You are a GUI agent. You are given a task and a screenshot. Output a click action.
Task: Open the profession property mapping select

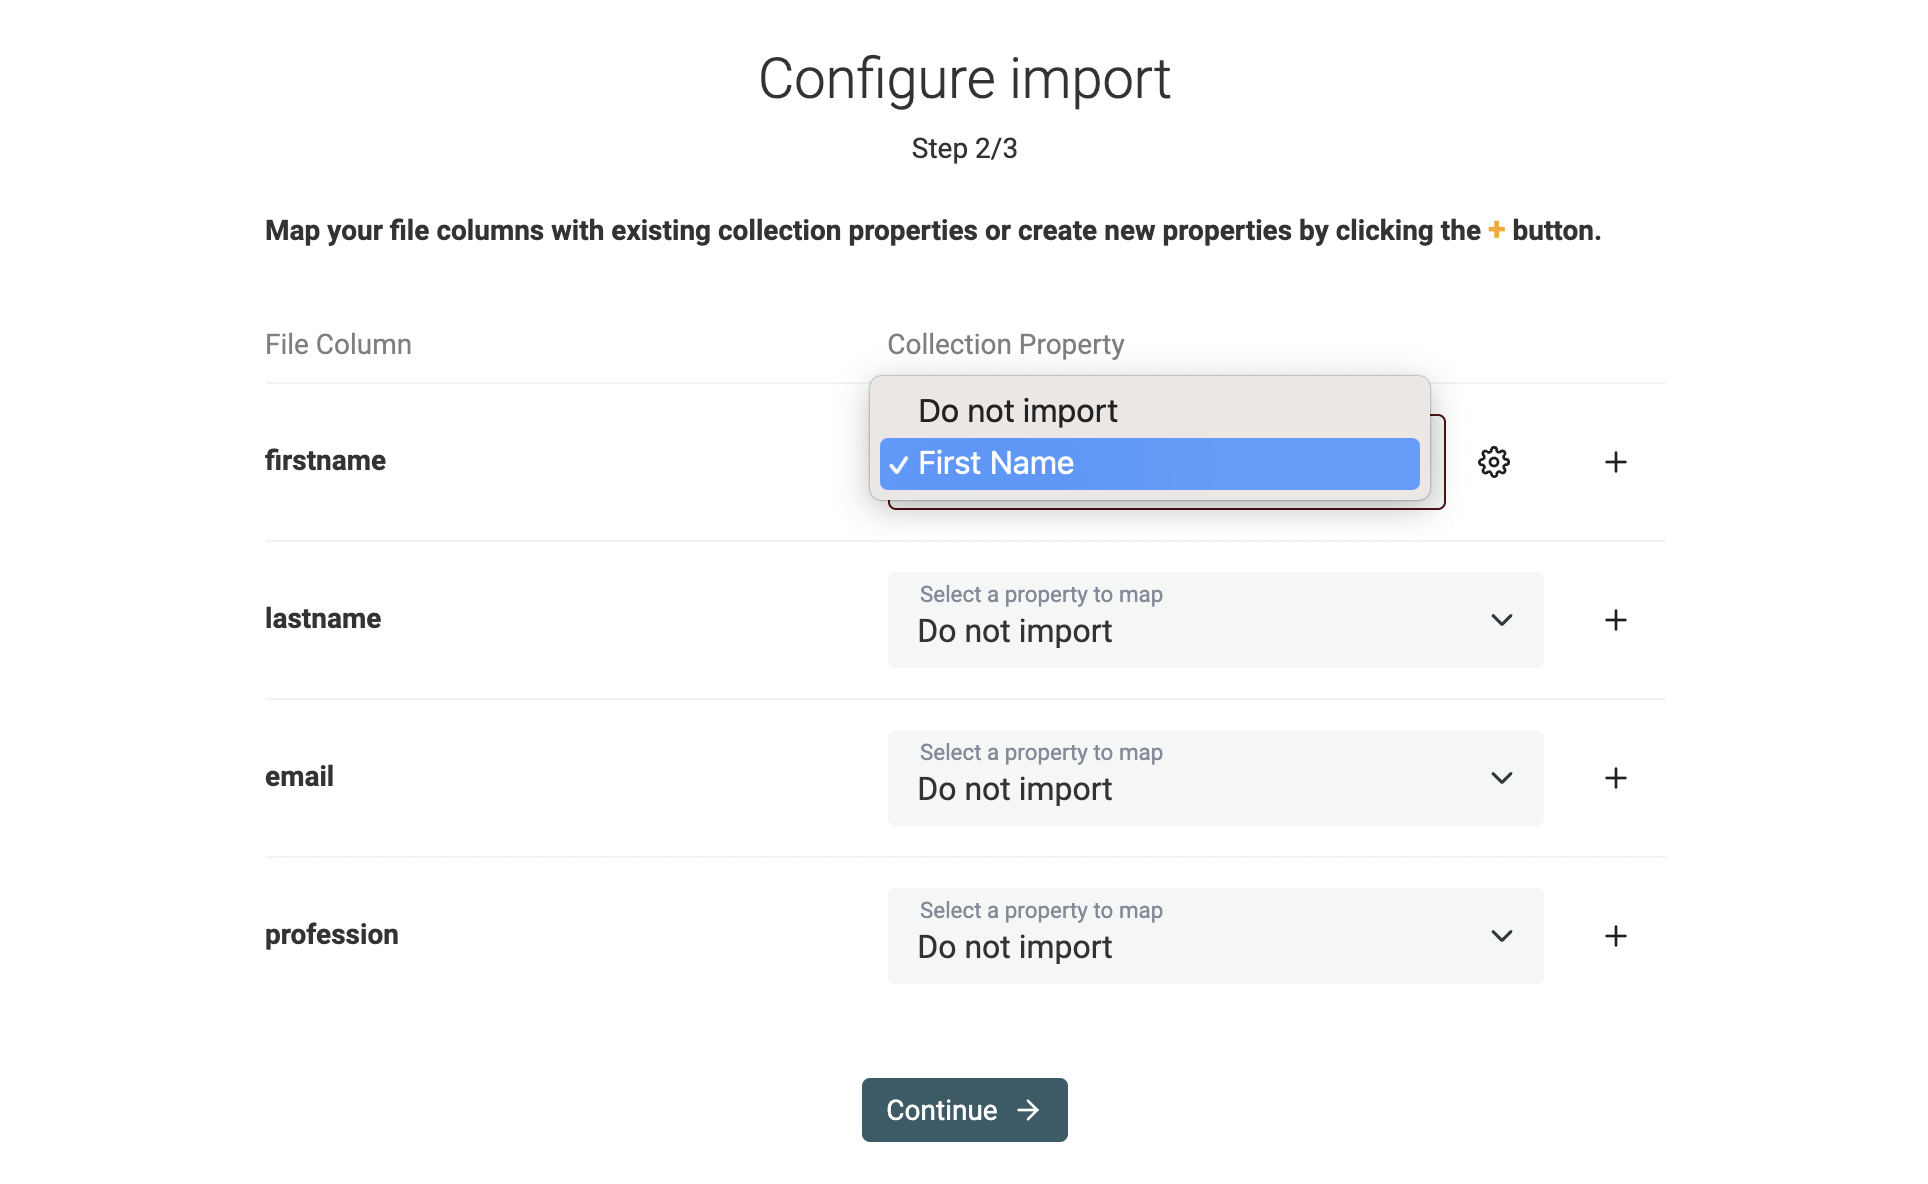[1215, 936]
